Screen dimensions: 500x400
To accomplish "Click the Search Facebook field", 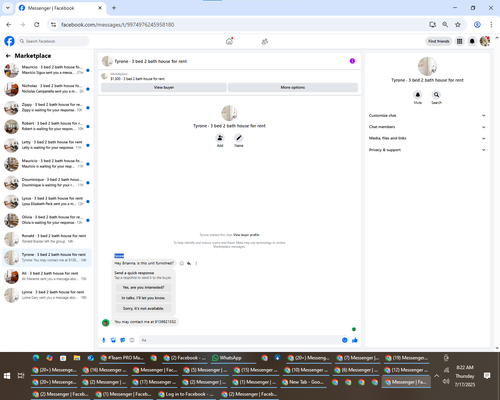I will [53, 41].
